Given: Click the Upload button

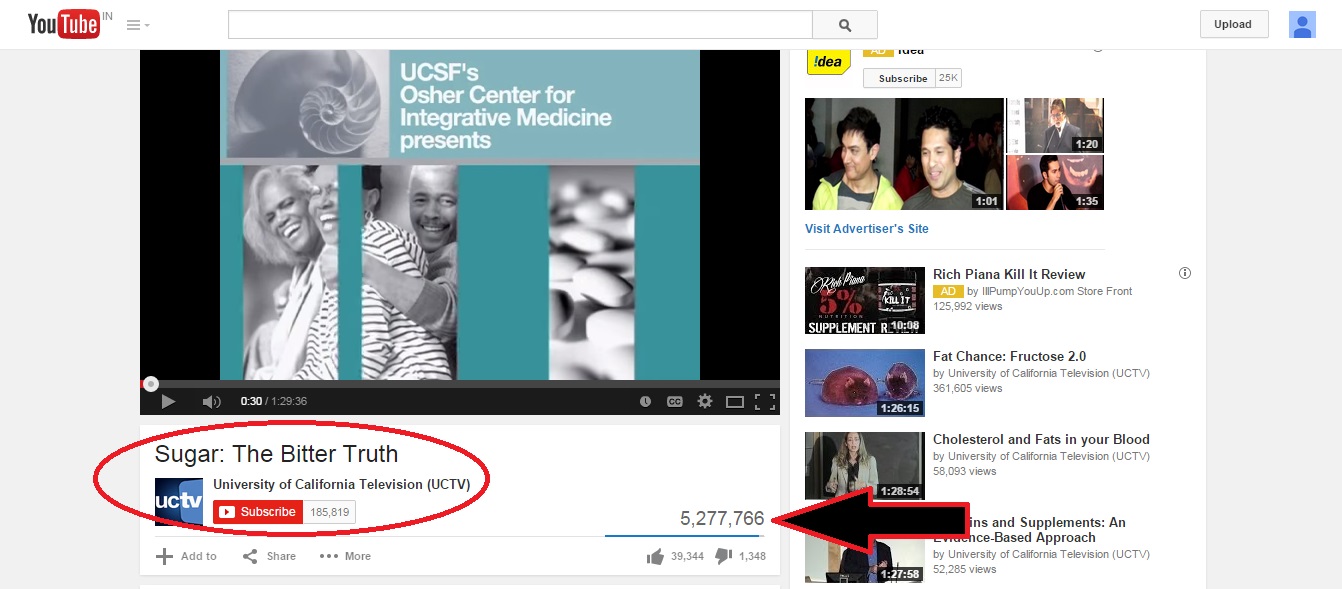Looking at the screenshot, I should click(x=1233, y=24).
